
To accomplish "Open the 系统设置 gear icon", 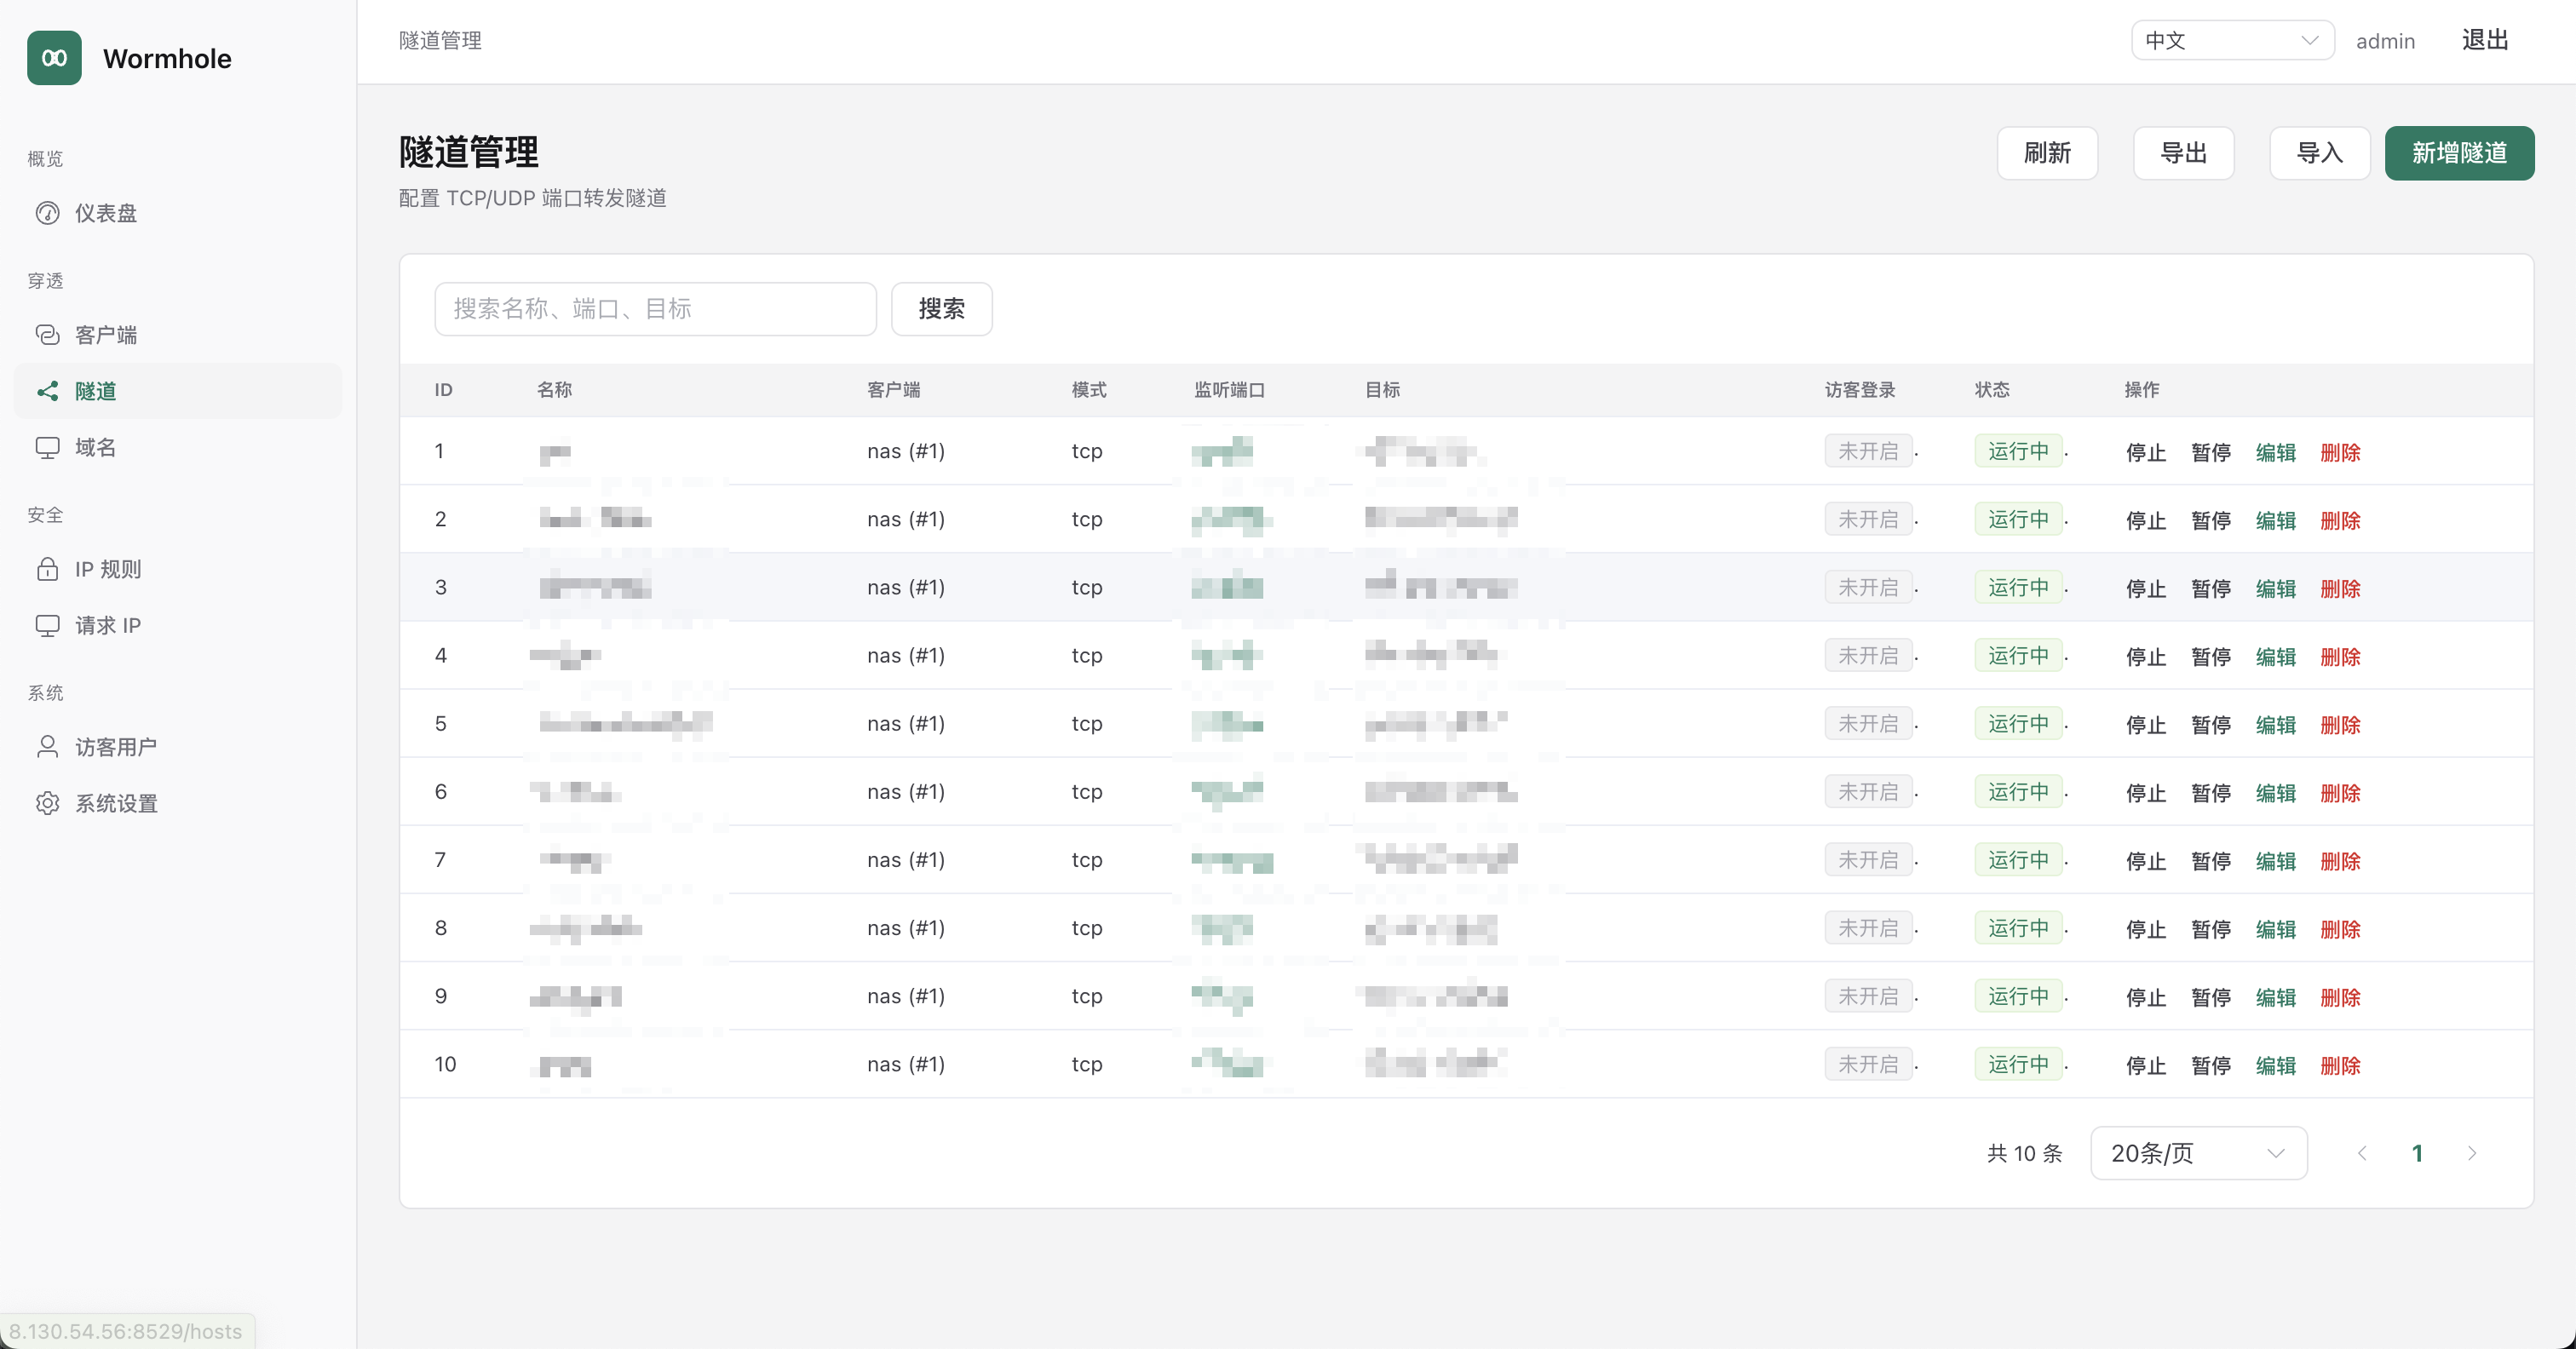I will point(47,803).
